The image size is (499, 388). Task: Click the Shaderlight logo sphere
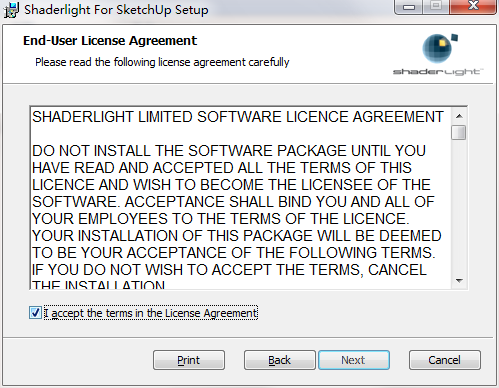(437, 49)
